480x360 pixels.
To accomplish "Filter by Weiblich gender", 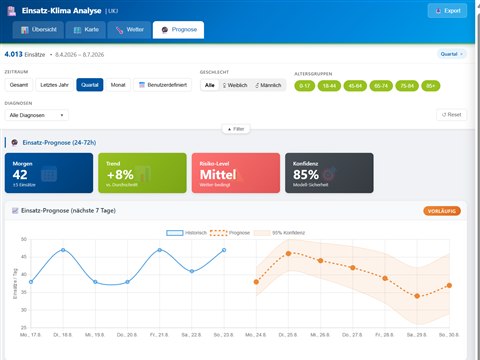I will point(235,85).
